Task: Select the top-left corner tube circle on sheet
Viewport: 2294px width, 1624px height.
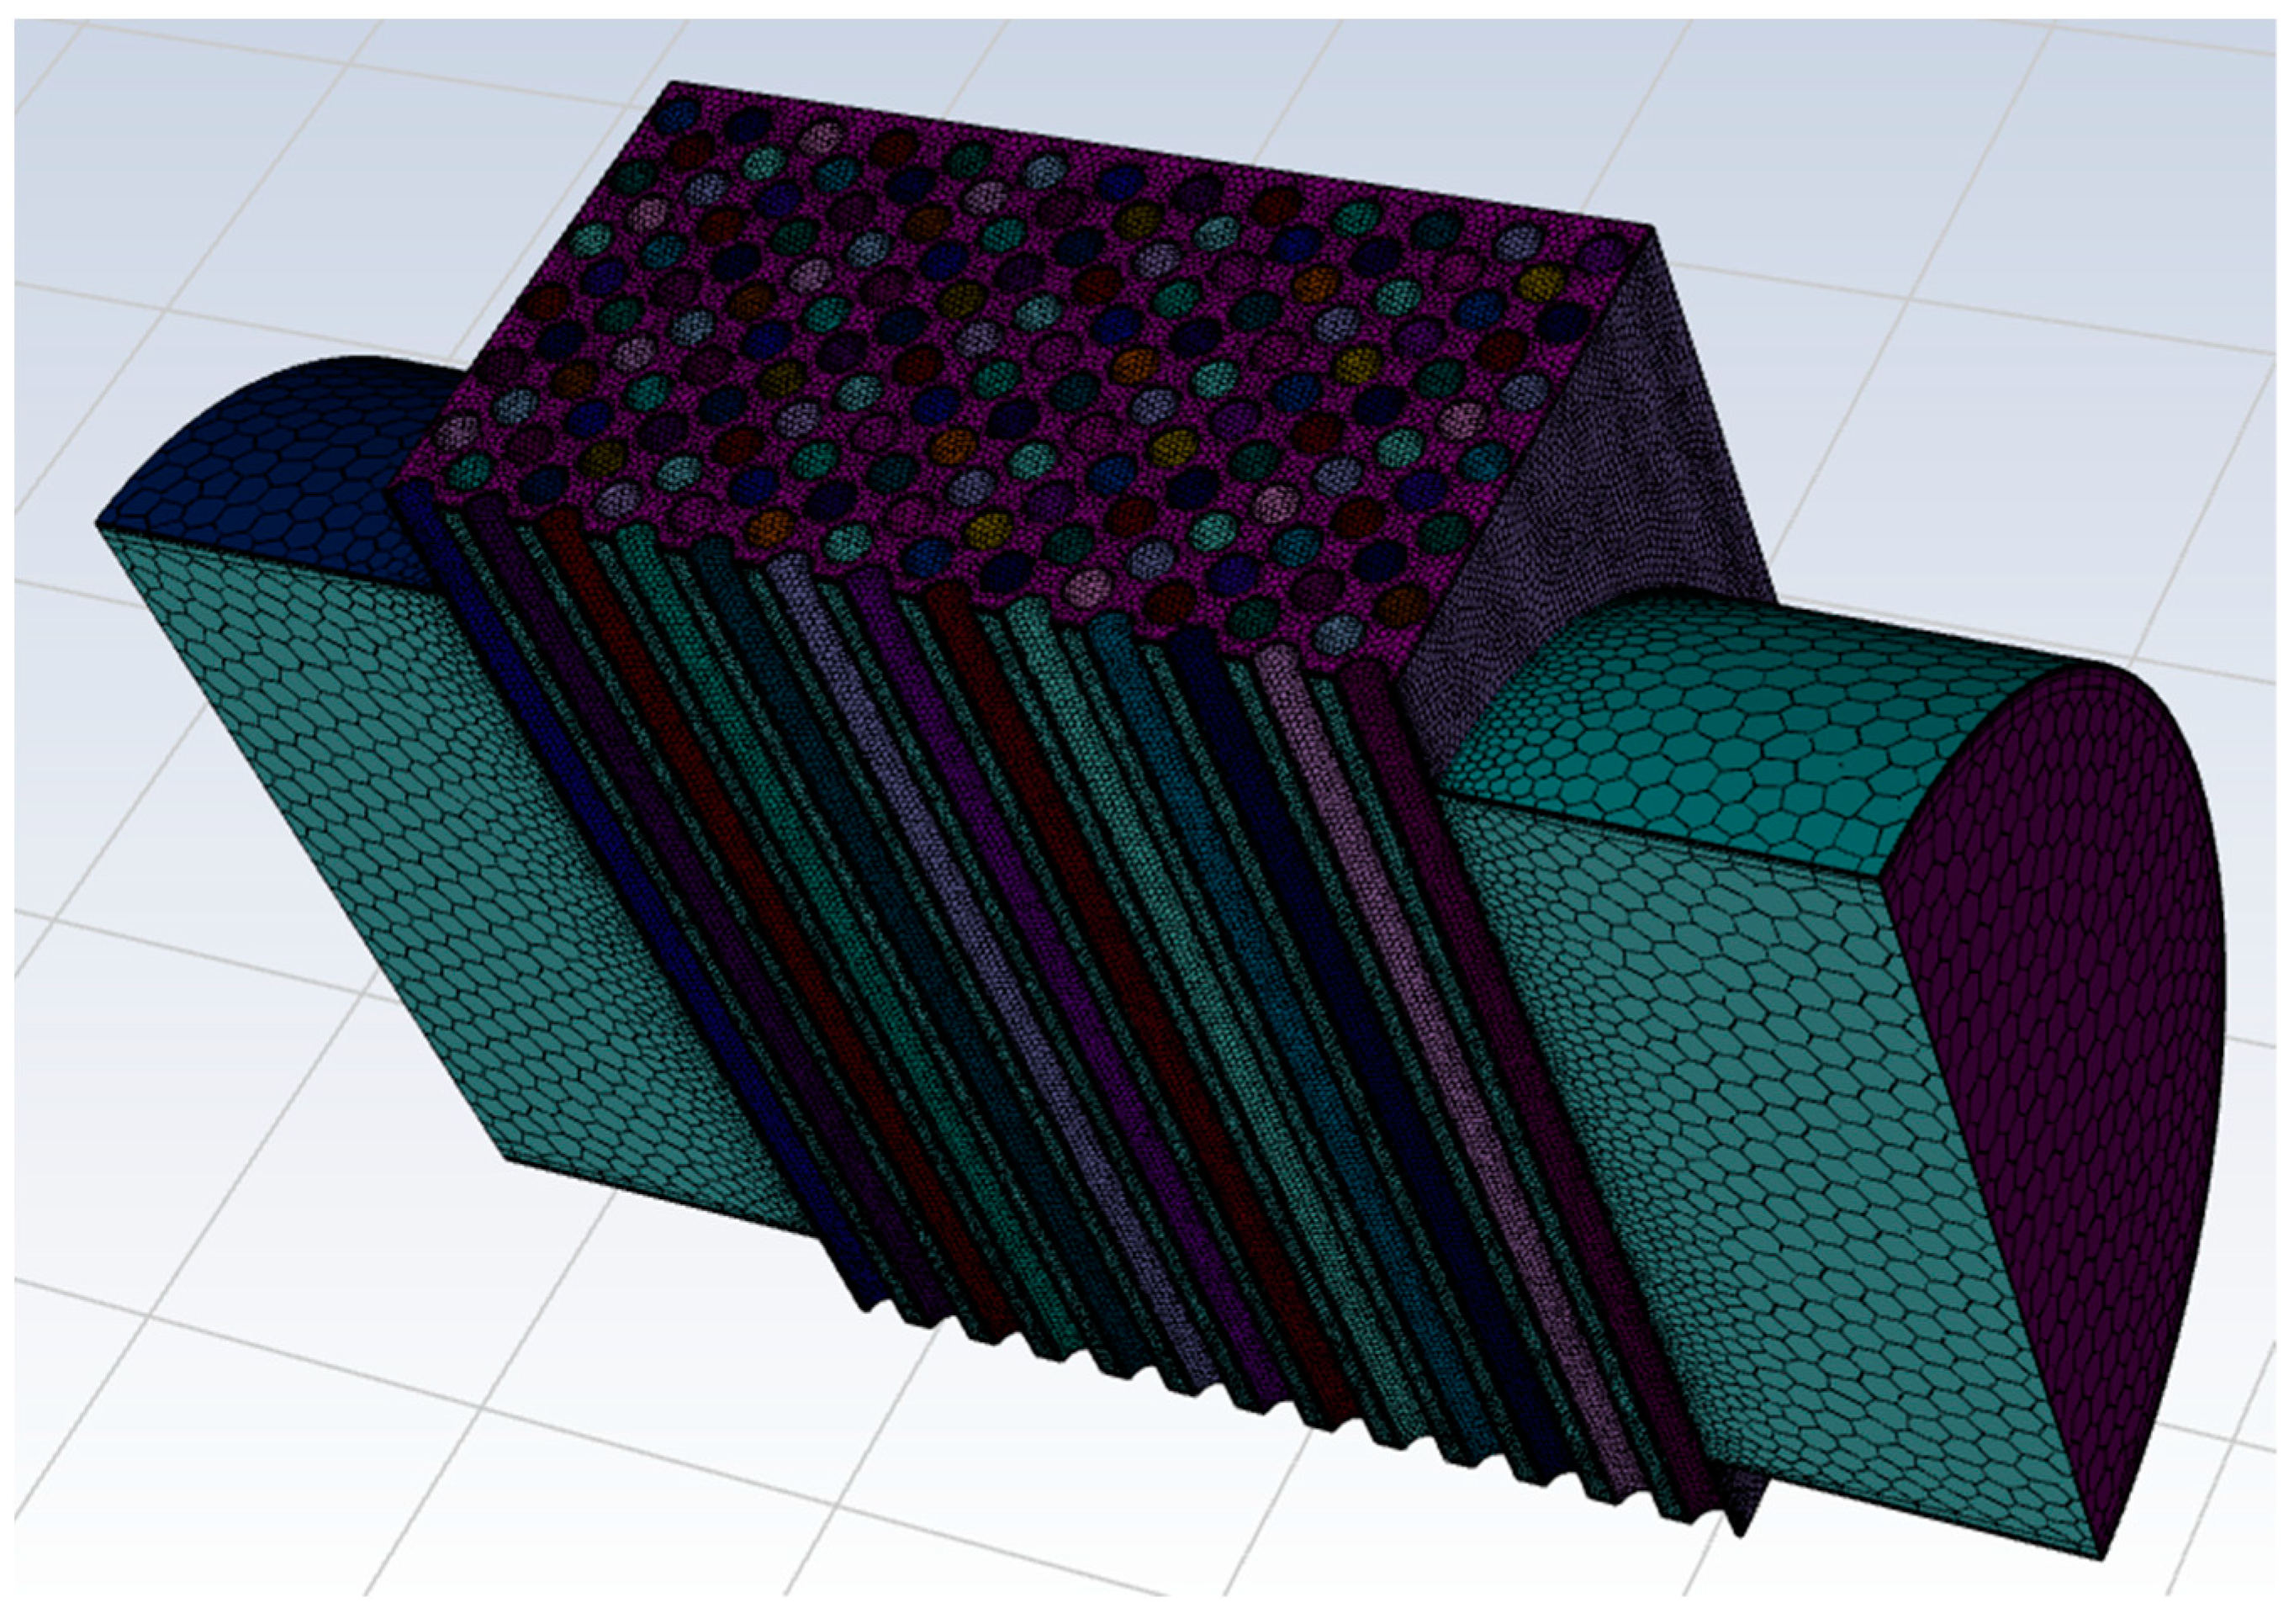Action: (679, 117)
